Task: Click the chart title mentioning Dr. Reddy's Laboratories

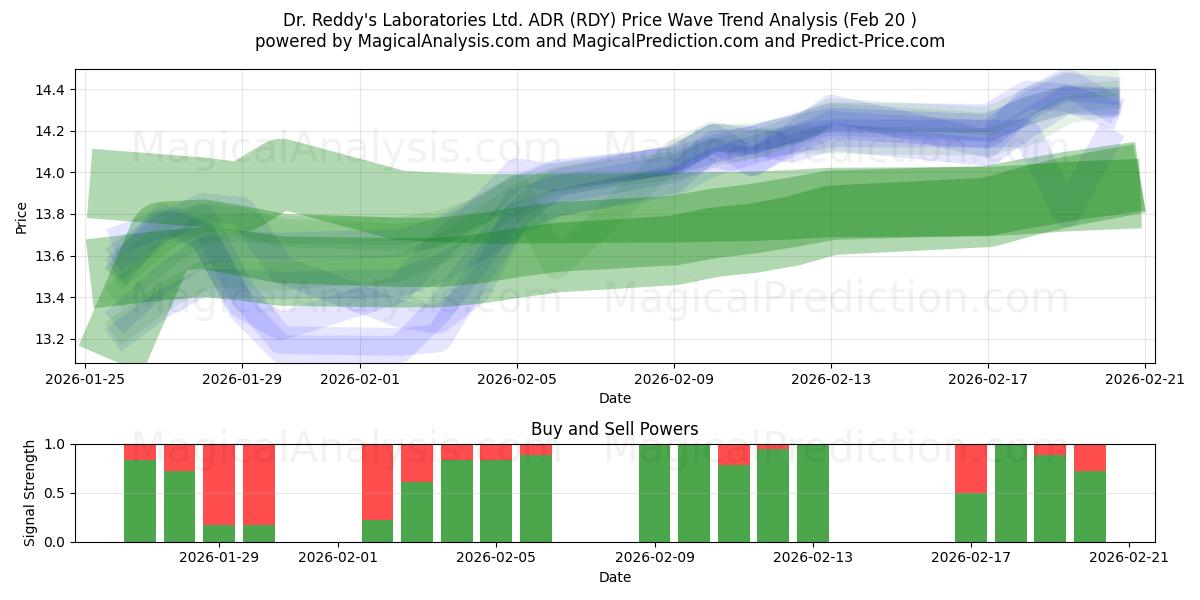Action: 600,20
